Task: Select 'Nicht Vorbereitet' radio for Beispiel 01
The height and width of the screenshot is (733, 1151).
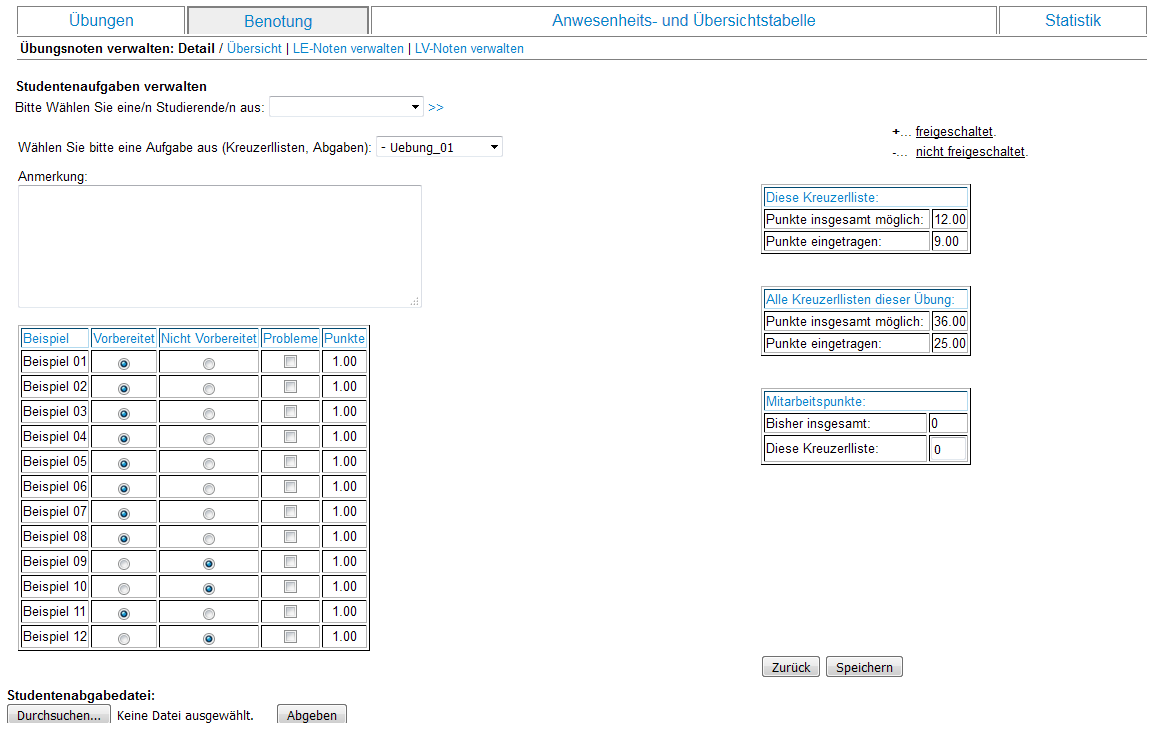Action: pyautogui.click(x=209, y=363)
